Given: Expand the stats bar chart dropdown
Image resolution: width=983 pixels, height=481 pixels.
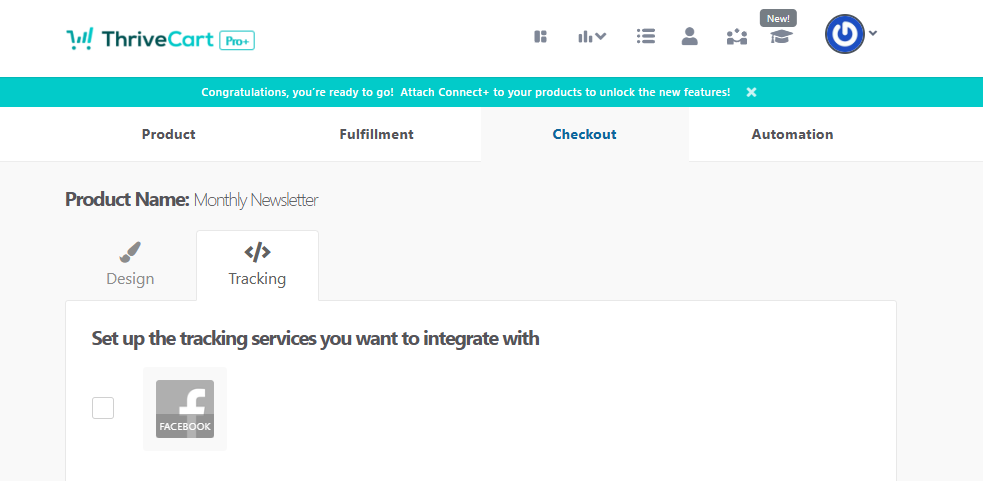Looking at the screenshot, I should 592,37.
